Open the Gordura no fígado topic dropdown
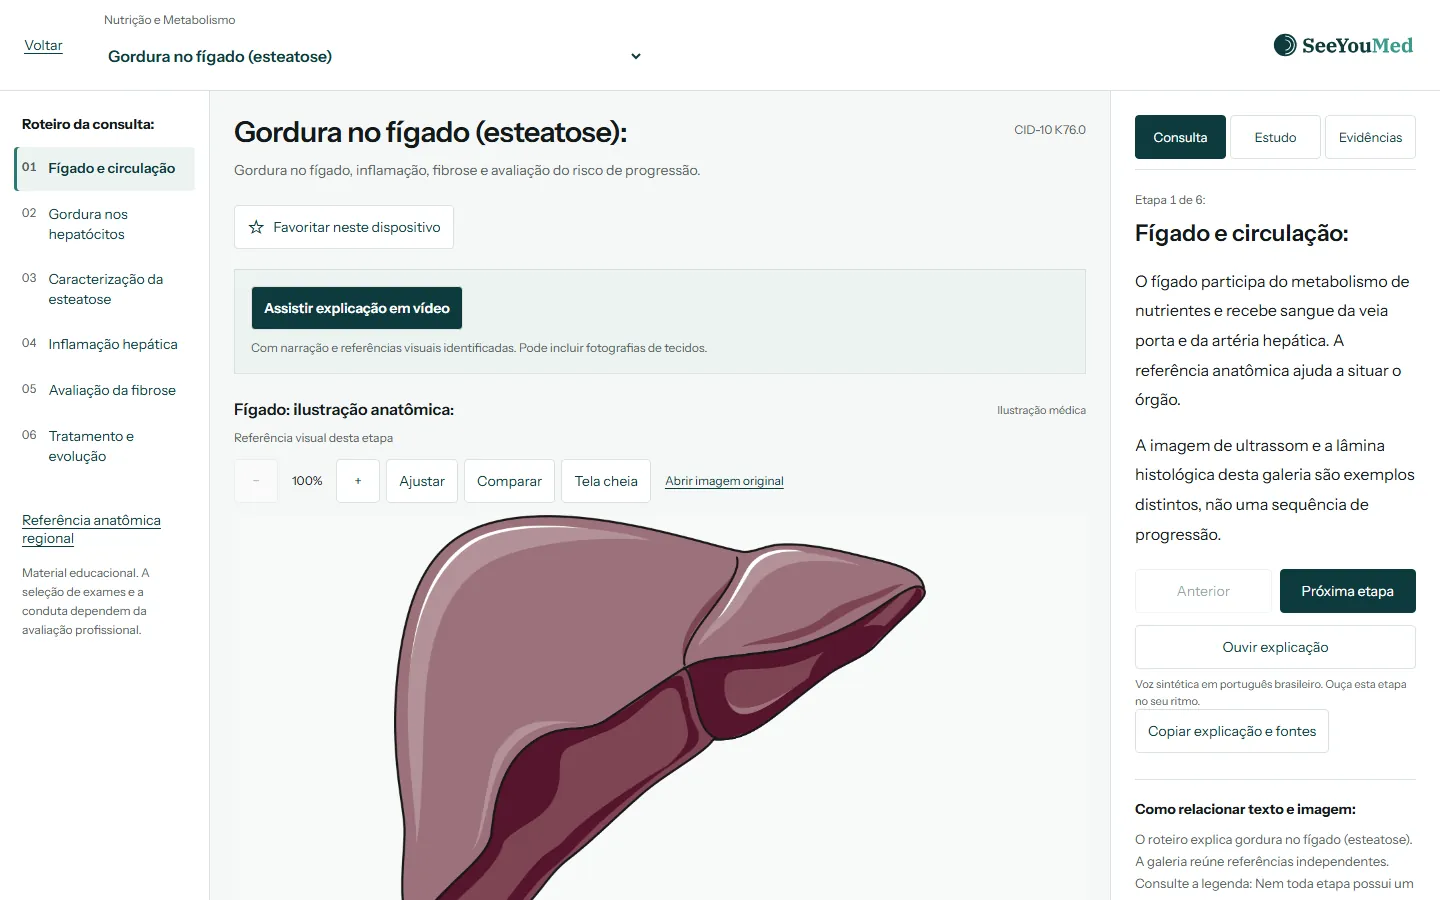Screen dimensions: 1440x900 pos(375,57)
